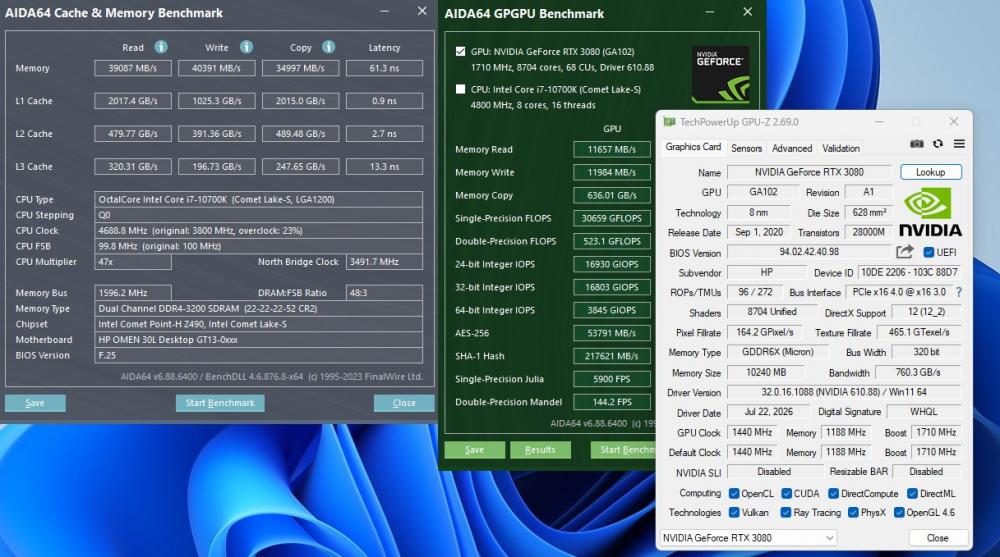Click the Bandwidth 760.3 GB/s field
The width and height of the screenshot is (1000, 557).
[918, 372]
